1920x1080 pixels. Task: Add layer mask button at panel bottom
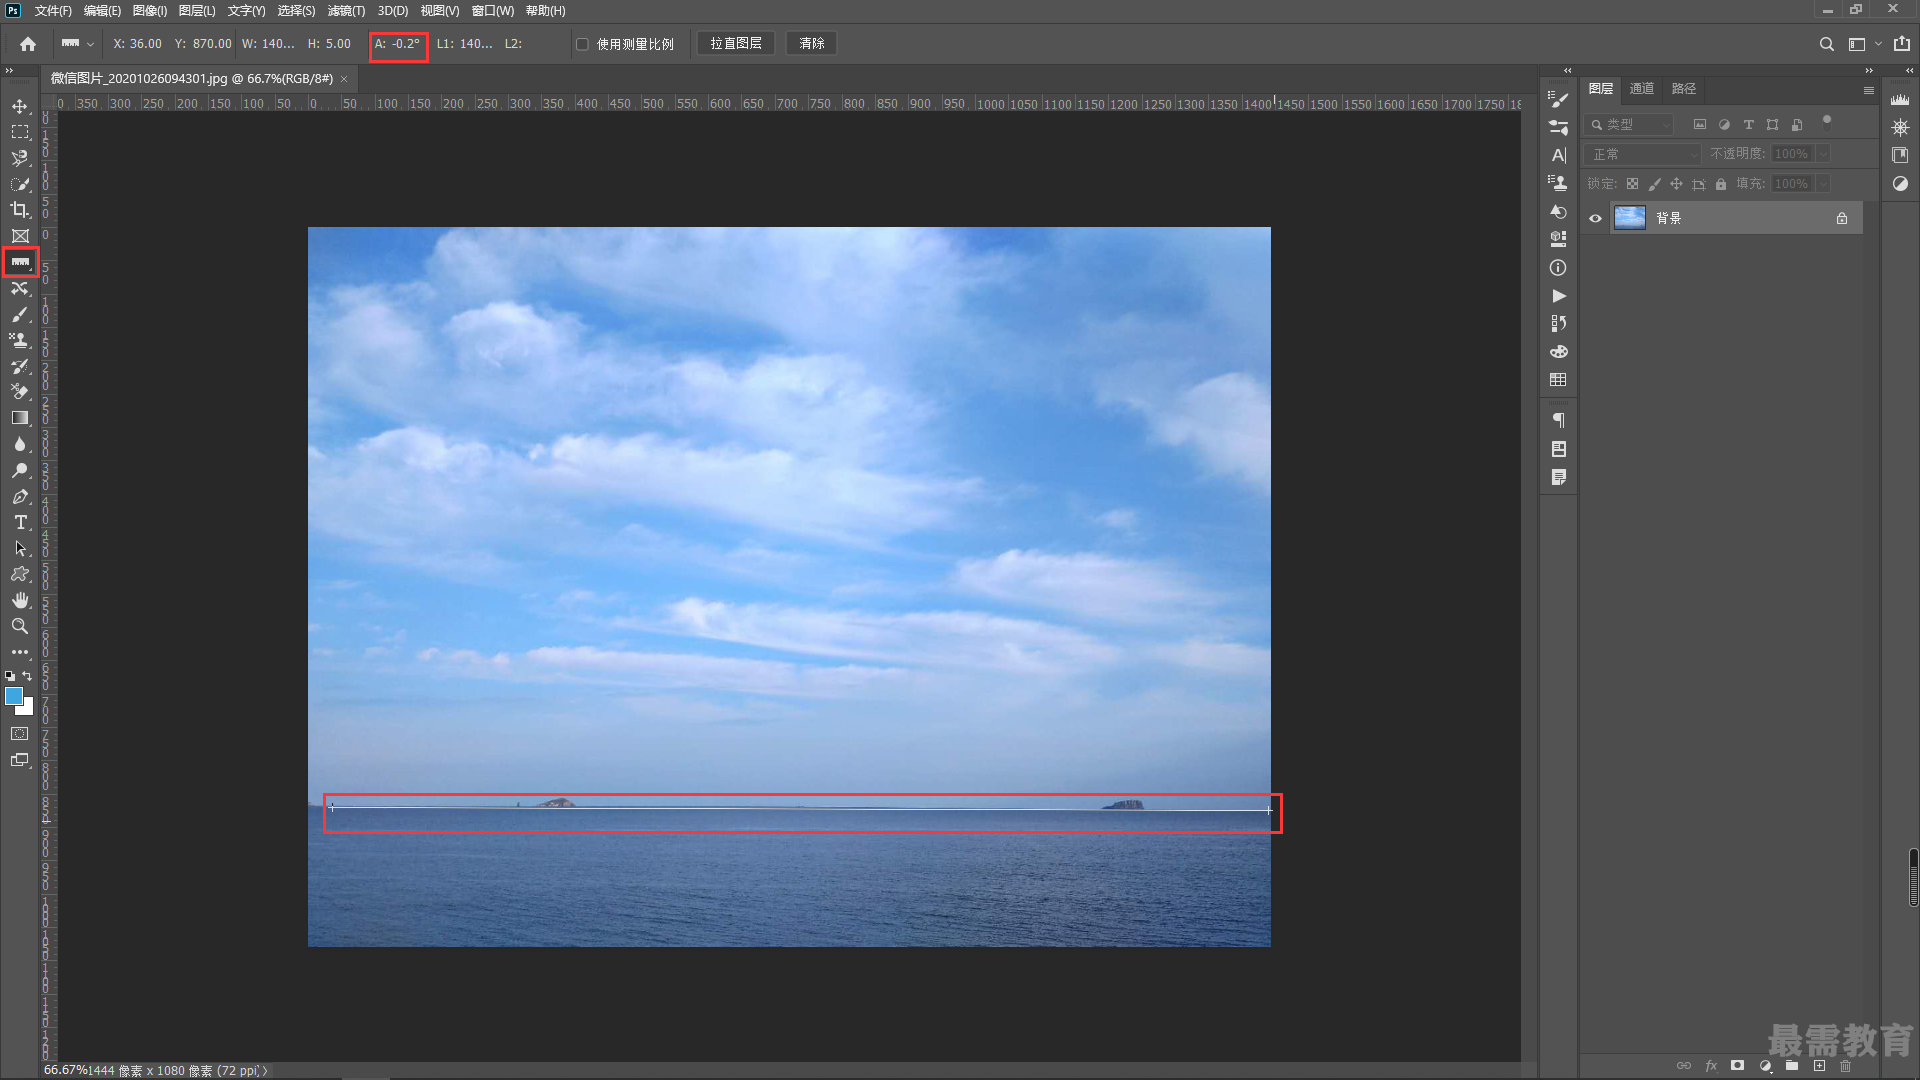coord(1738,1066)
